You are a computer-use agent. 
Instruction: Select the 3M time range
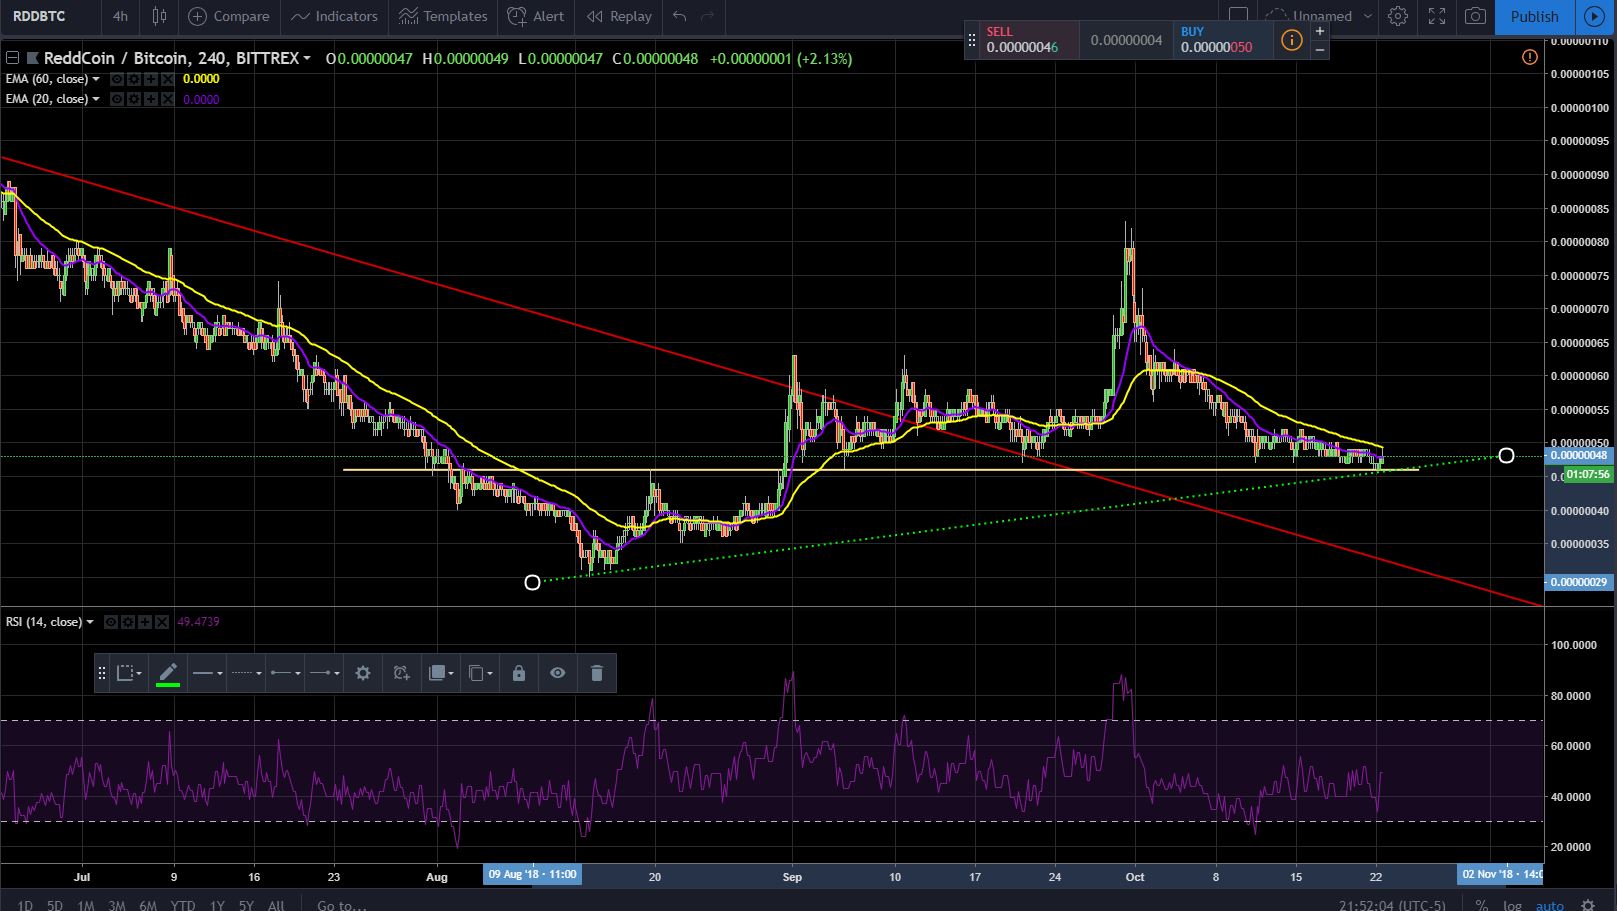(117, 905)
